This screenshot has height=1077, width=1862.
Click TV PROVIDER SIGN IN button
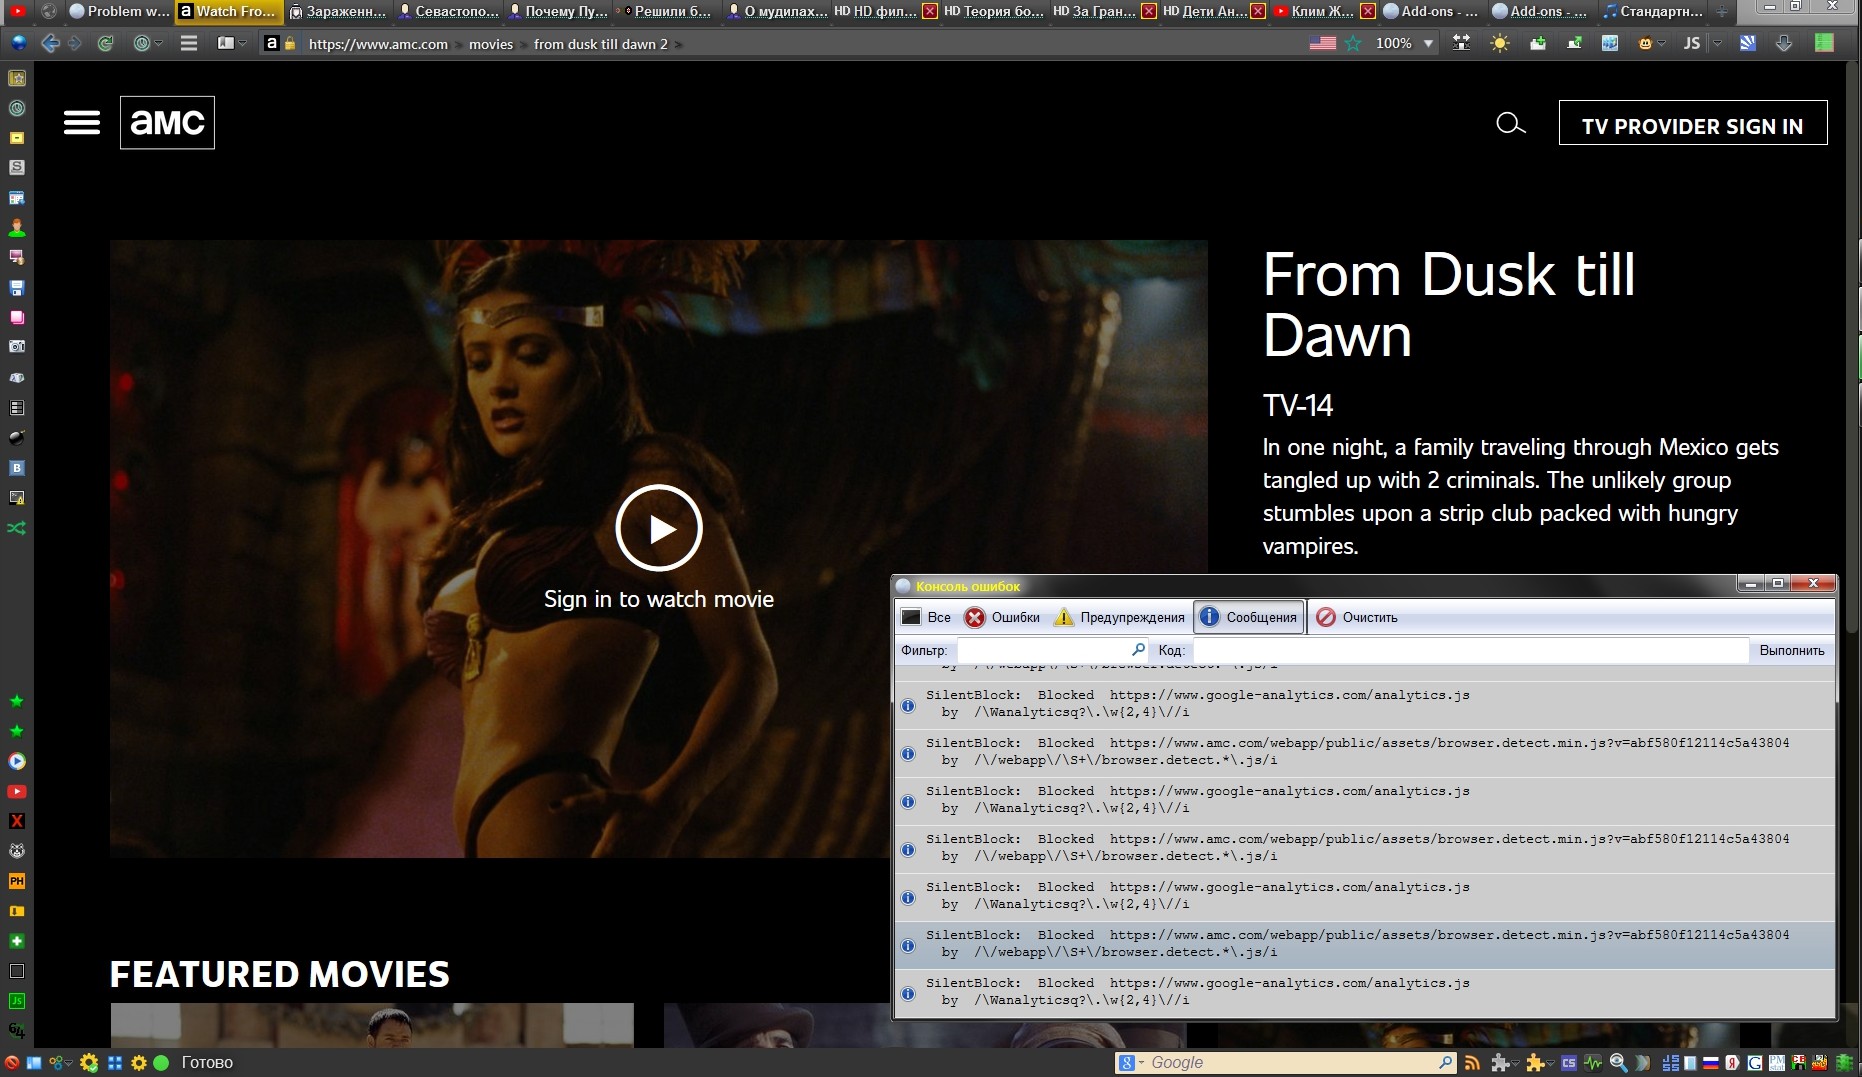(1692, 123)
